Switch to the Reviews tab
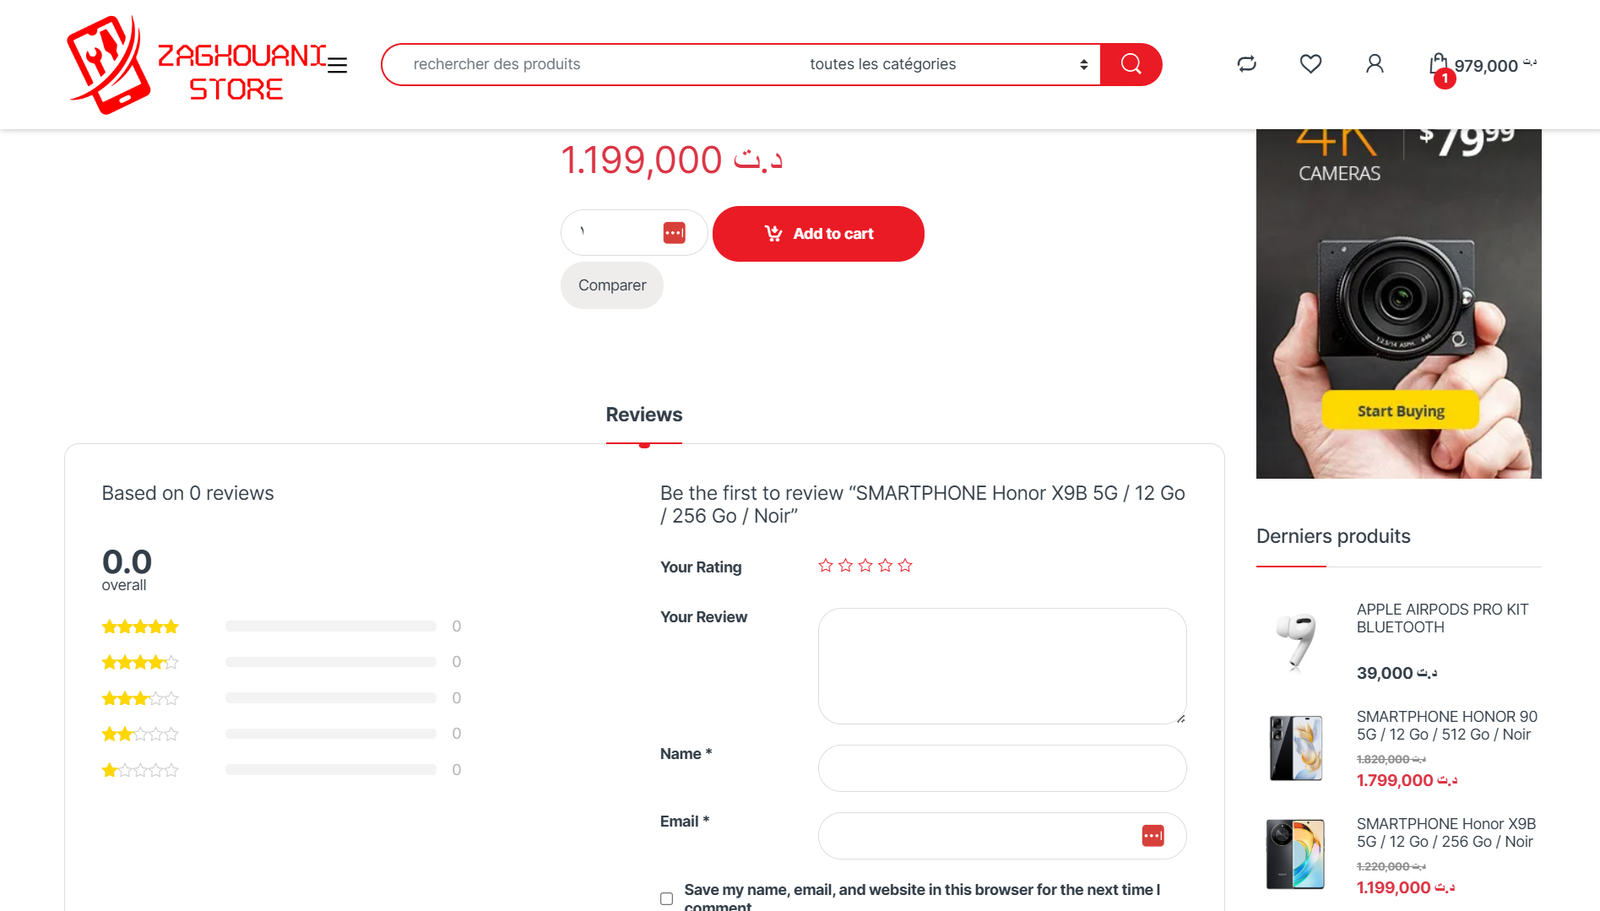 tap(644, 415)
